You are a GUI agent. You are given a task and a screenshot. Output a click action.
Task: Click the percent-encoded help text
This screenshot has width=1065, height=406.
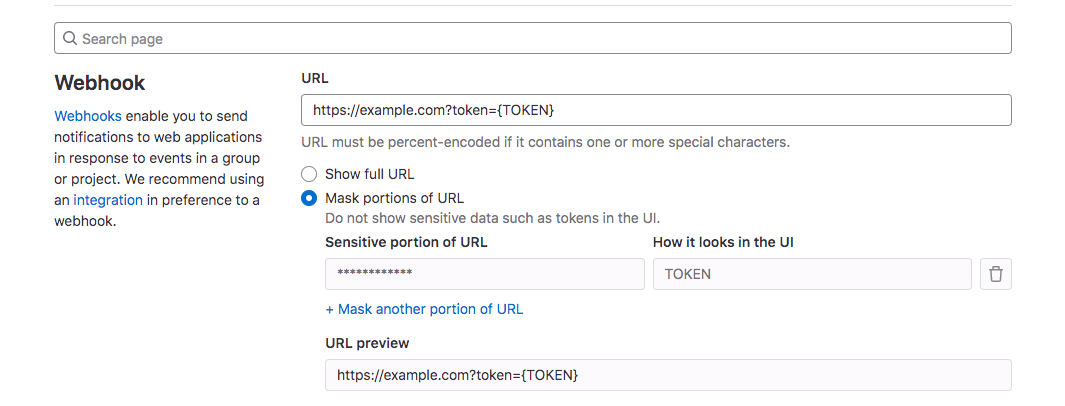point(545,142)
